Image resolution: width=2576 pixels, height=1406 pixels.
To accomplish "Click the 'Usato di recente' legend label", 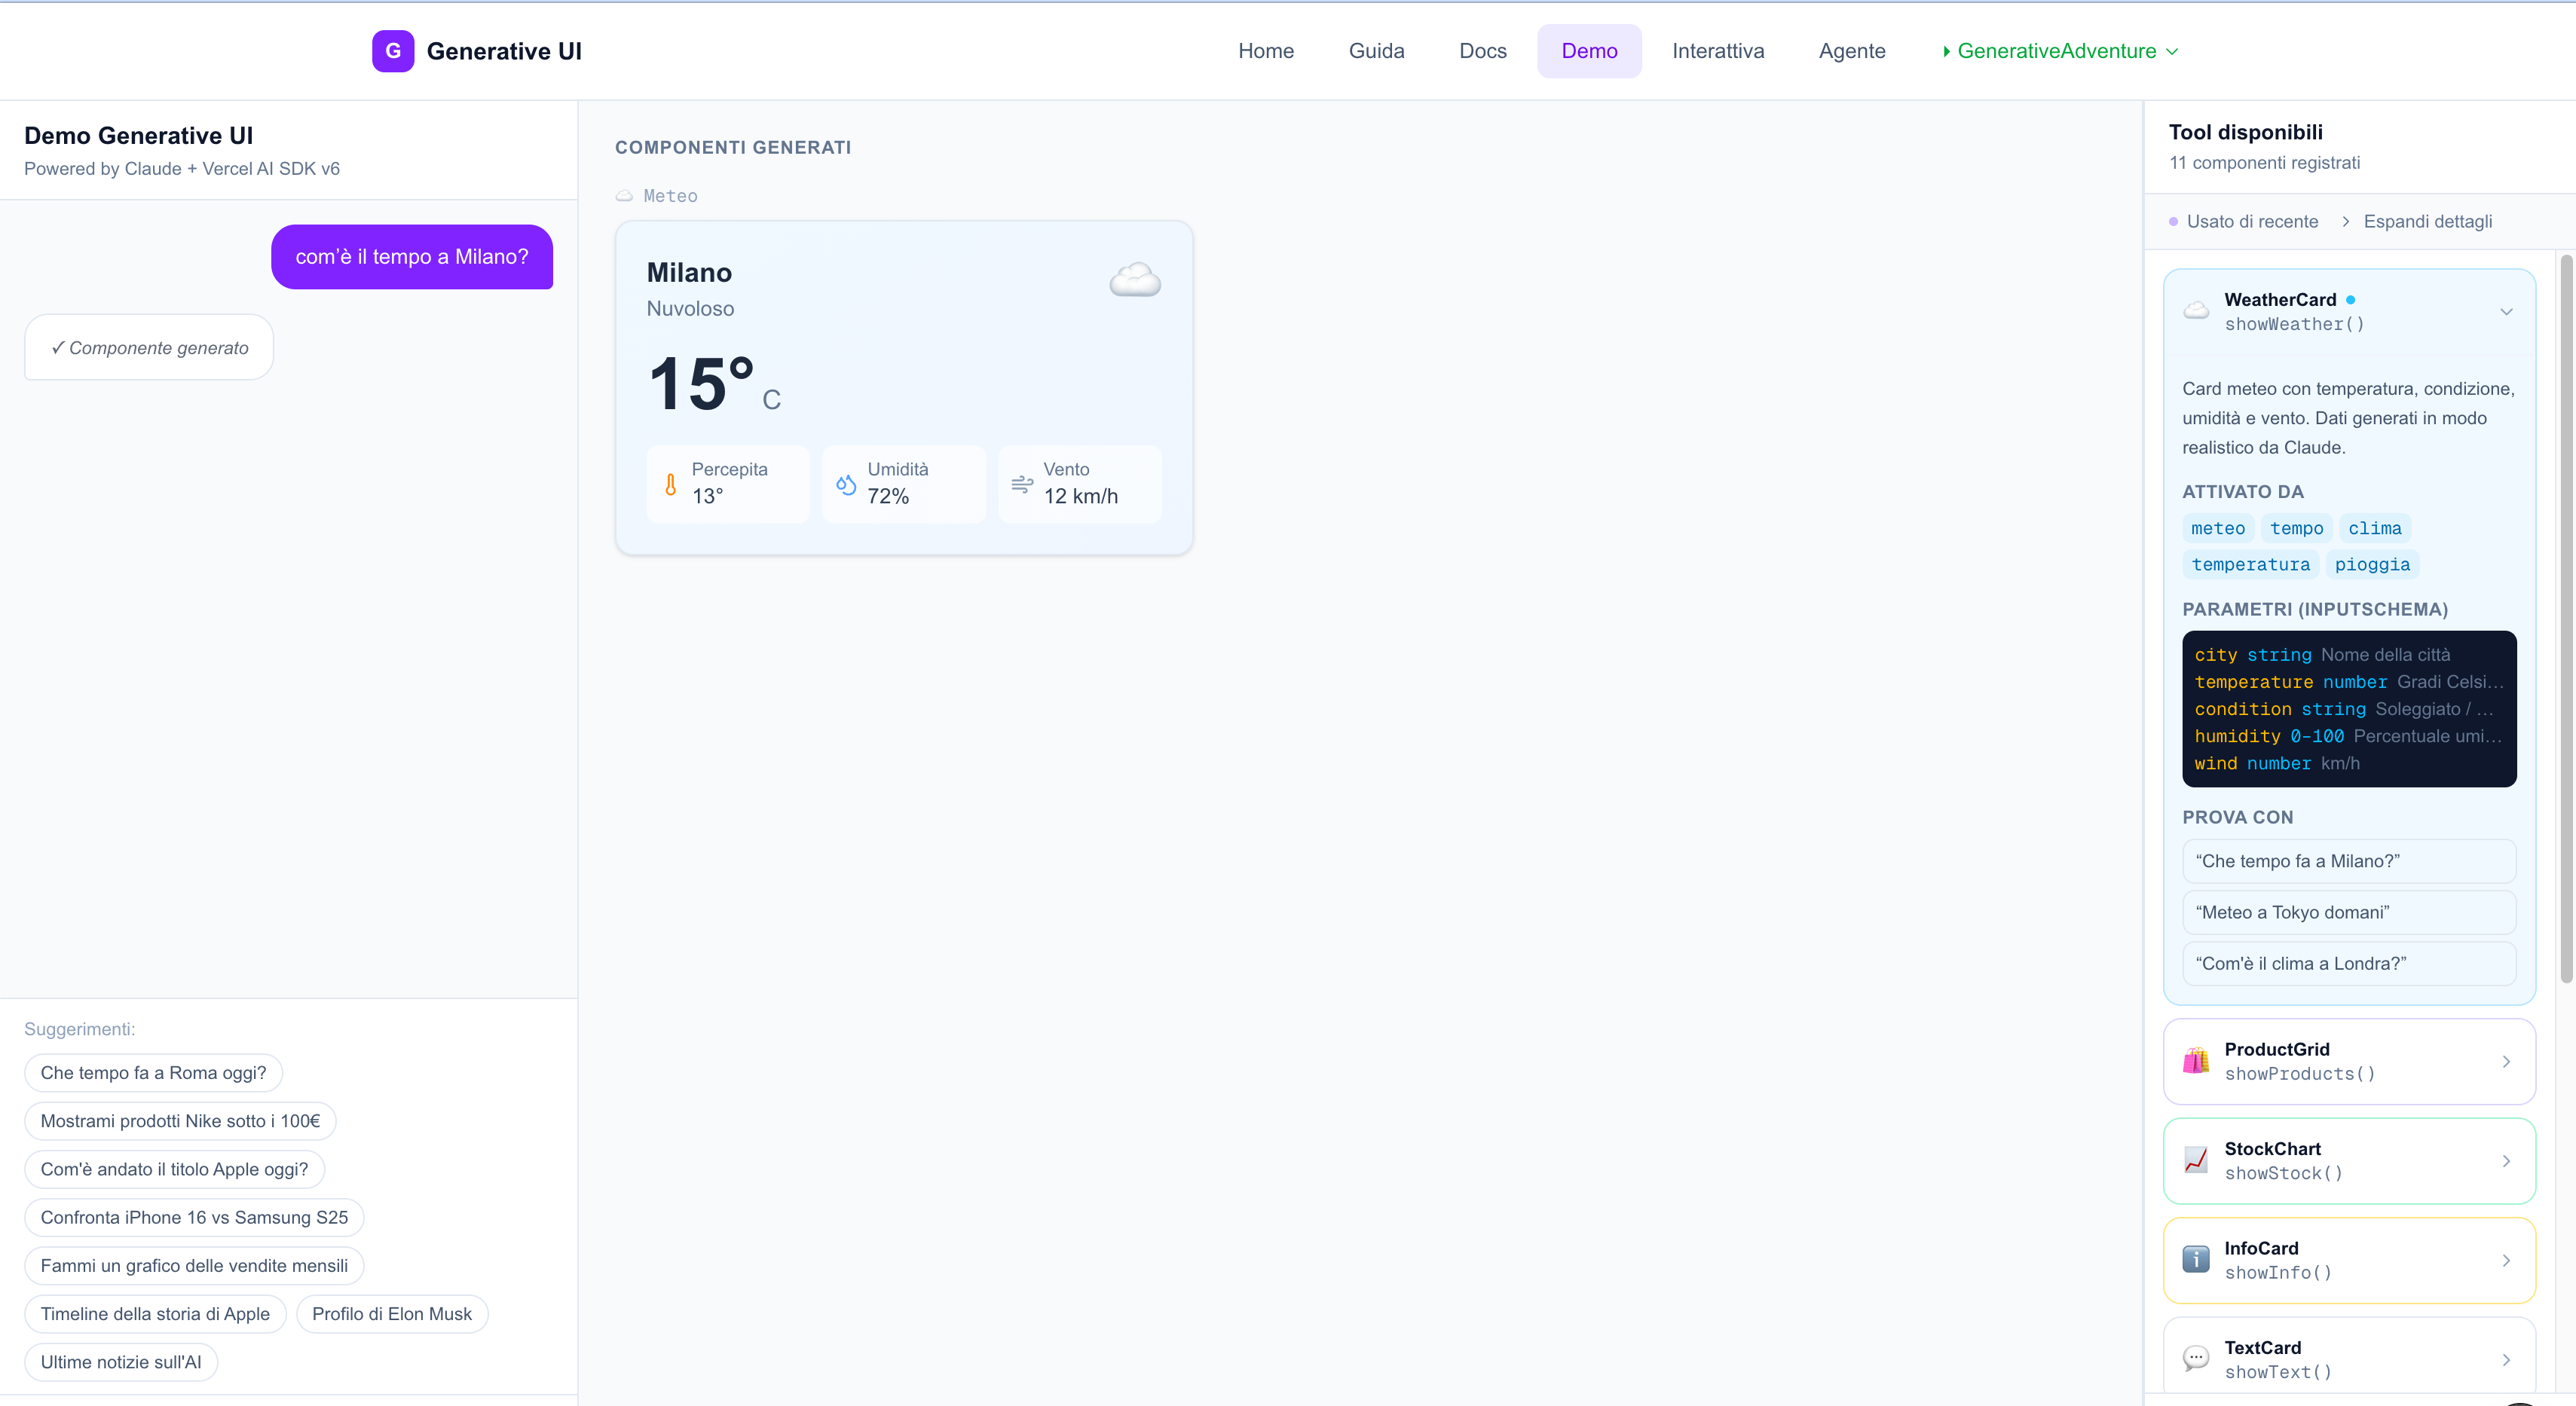I will [2252, 221].
